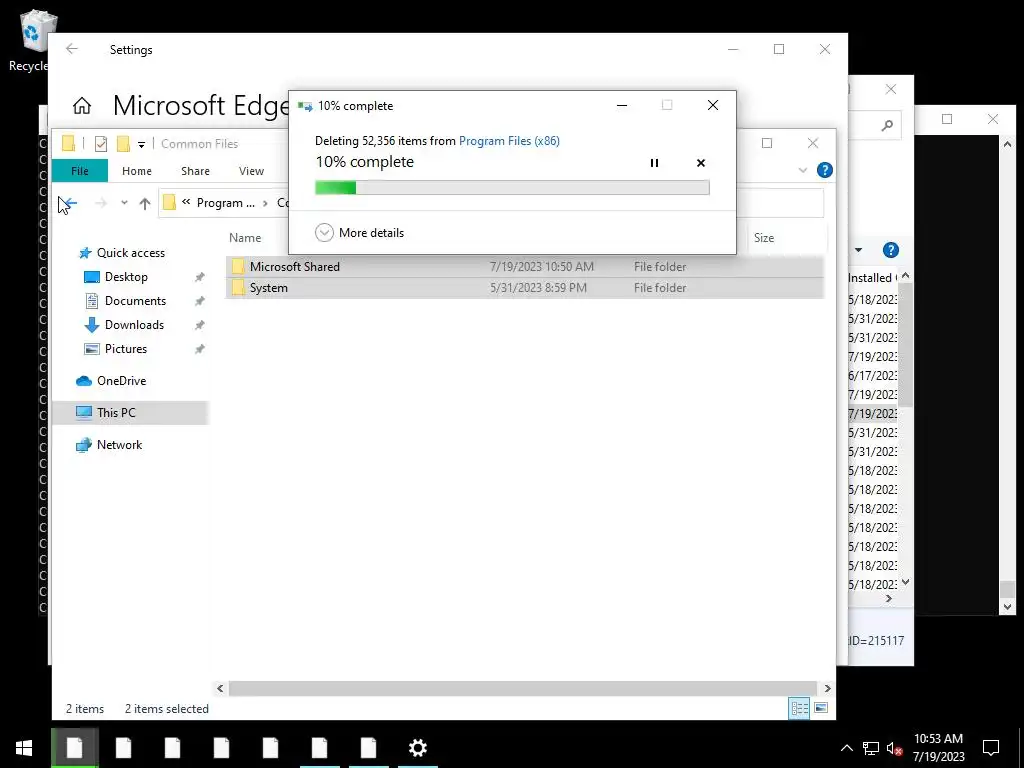1024x768 pixels.
Task: Go back using the Explorer back arrow
Action: click(x=70, y=203)
